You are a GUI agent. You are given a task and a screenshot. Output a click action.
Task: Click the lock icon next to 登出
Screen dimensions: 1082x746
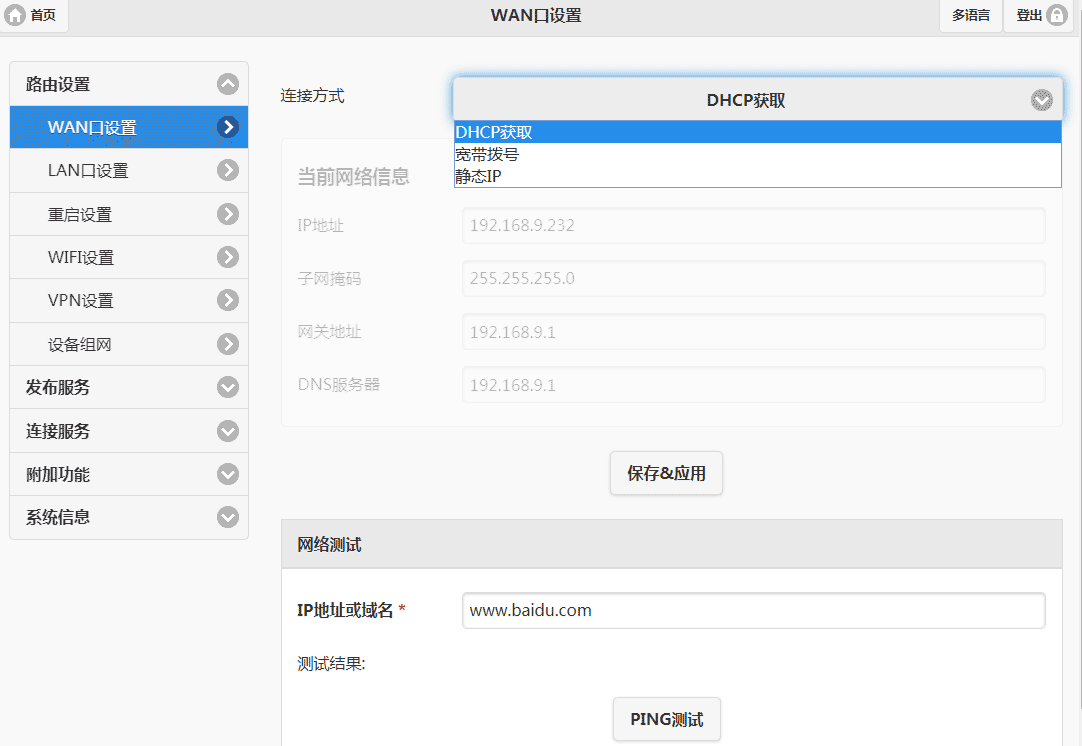tap(1056, 15)
